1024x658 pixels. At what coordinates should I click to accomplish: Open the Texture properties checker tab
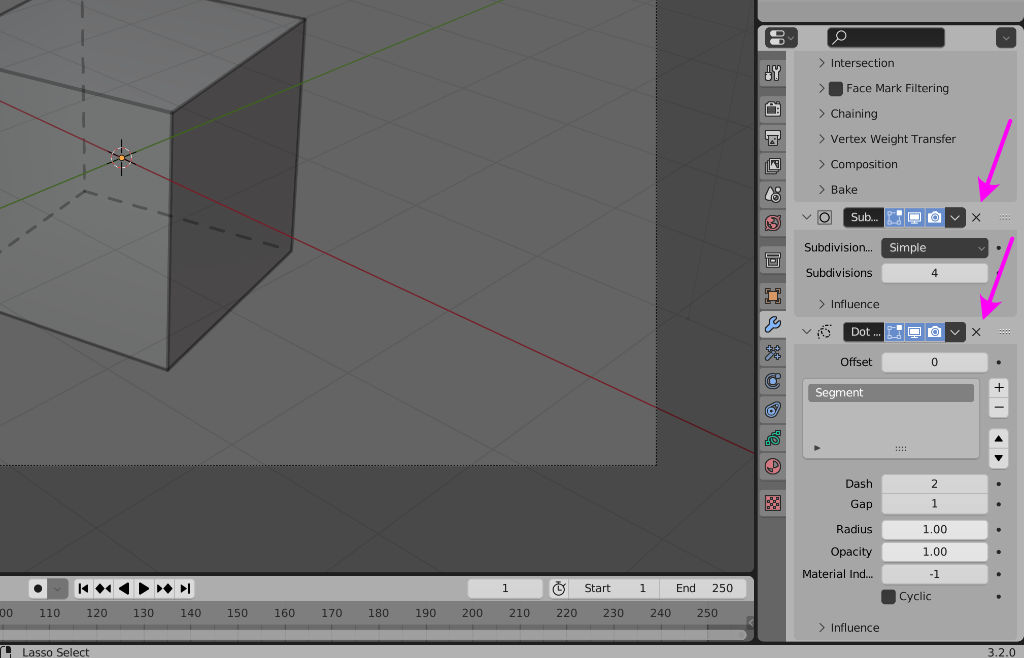click(772, 503)
